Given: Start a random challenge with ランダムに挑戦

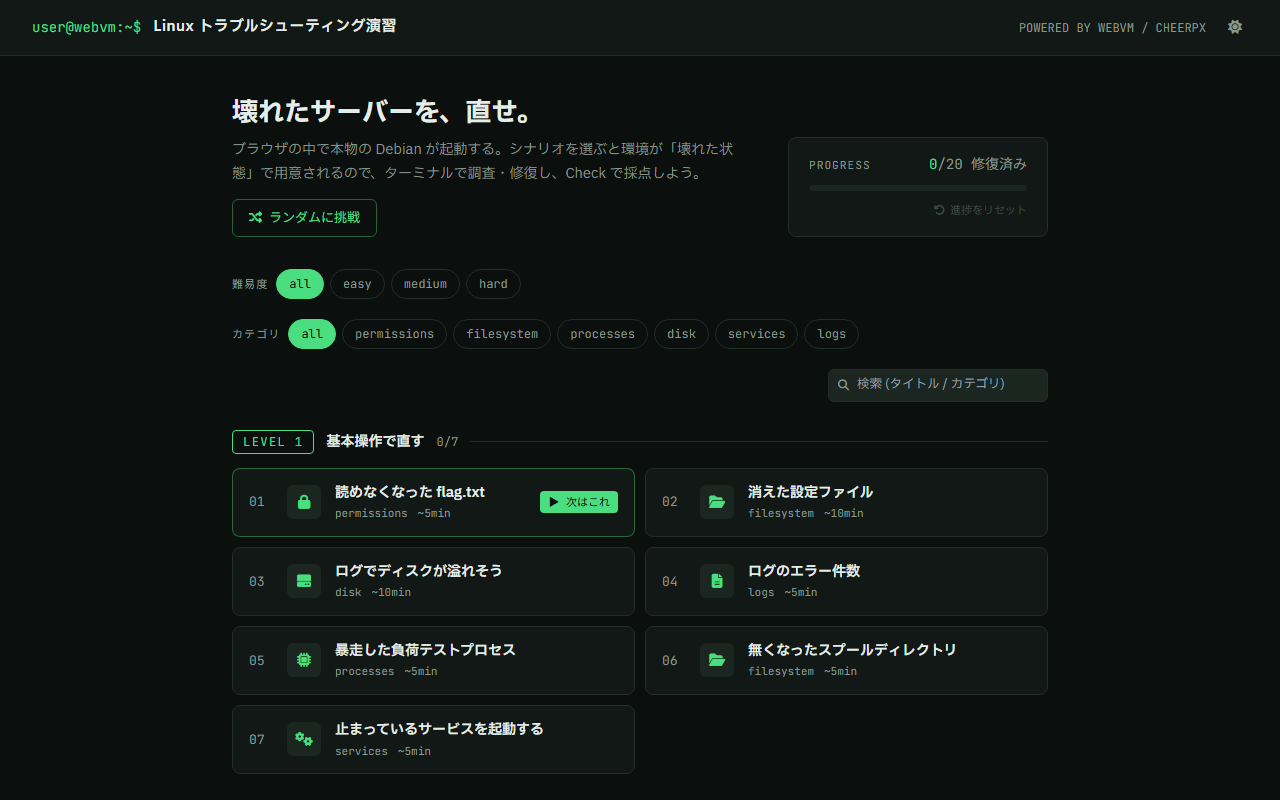Looking at the screenshot, I should pos(304,218).
